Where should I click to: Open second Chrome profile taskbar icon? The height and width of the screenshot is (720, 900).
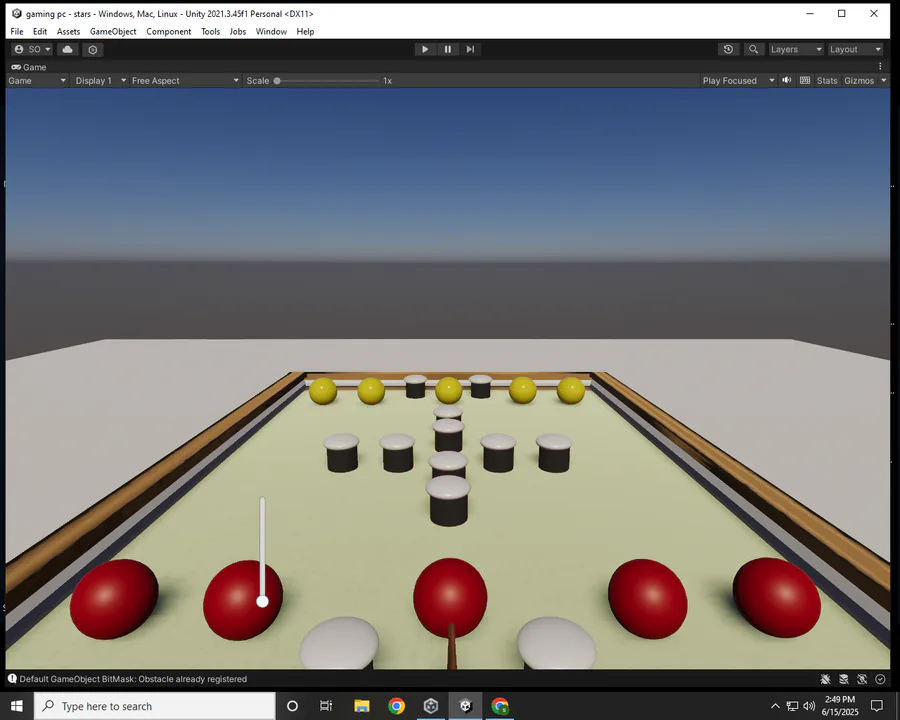pyautogui.click(x=500, y=706)
